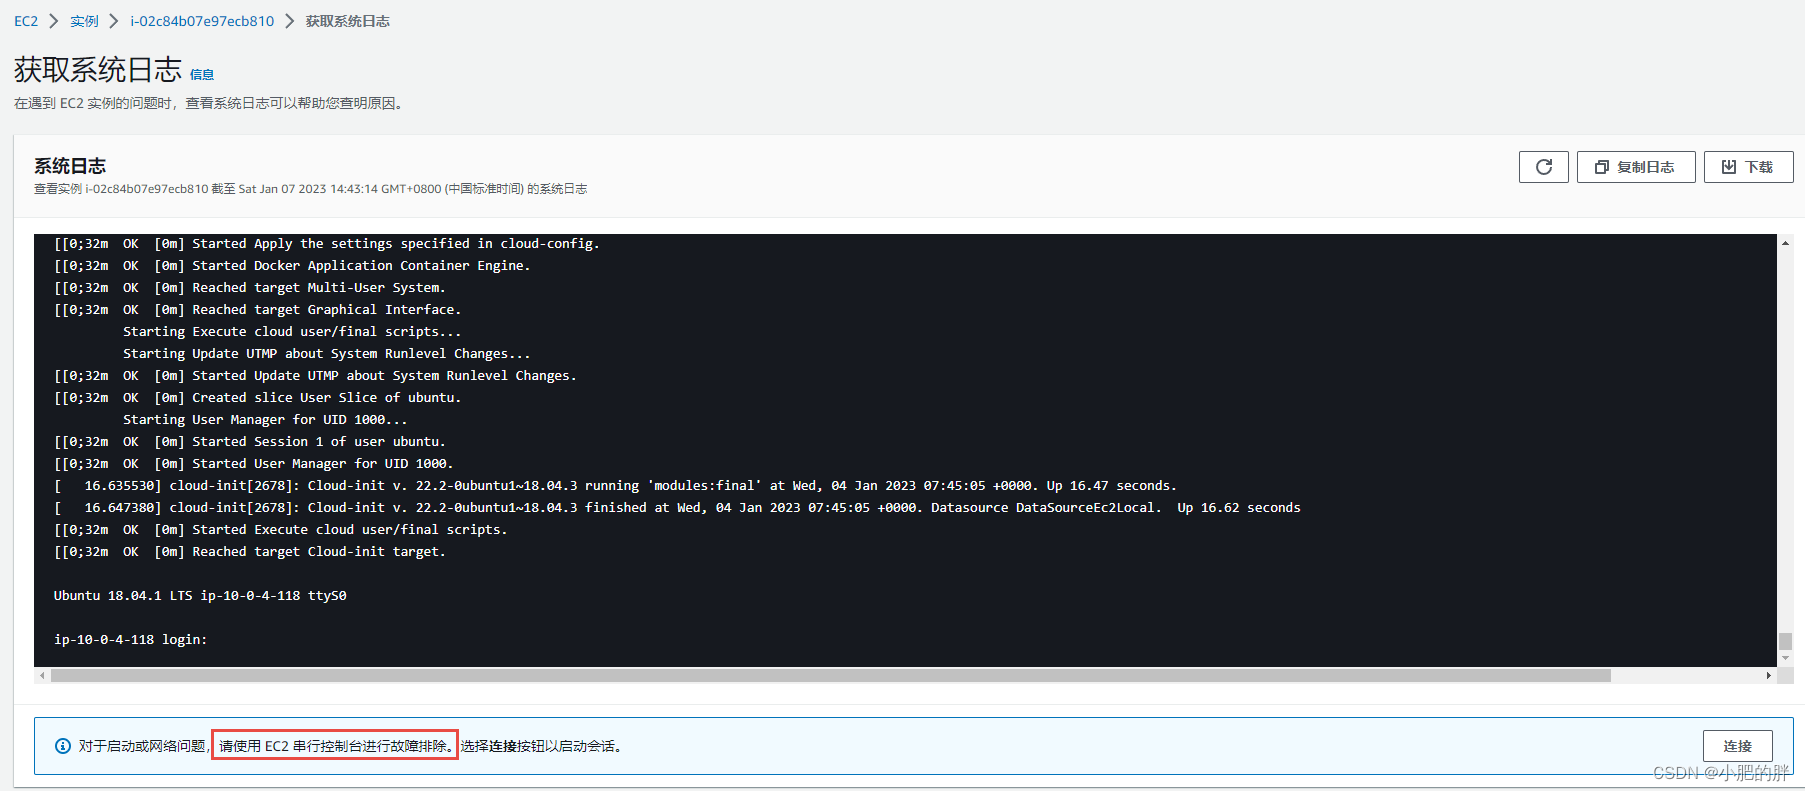Click the horizontal scrollbar thumb
1805x791 pixels.
[x=831, y=676]
